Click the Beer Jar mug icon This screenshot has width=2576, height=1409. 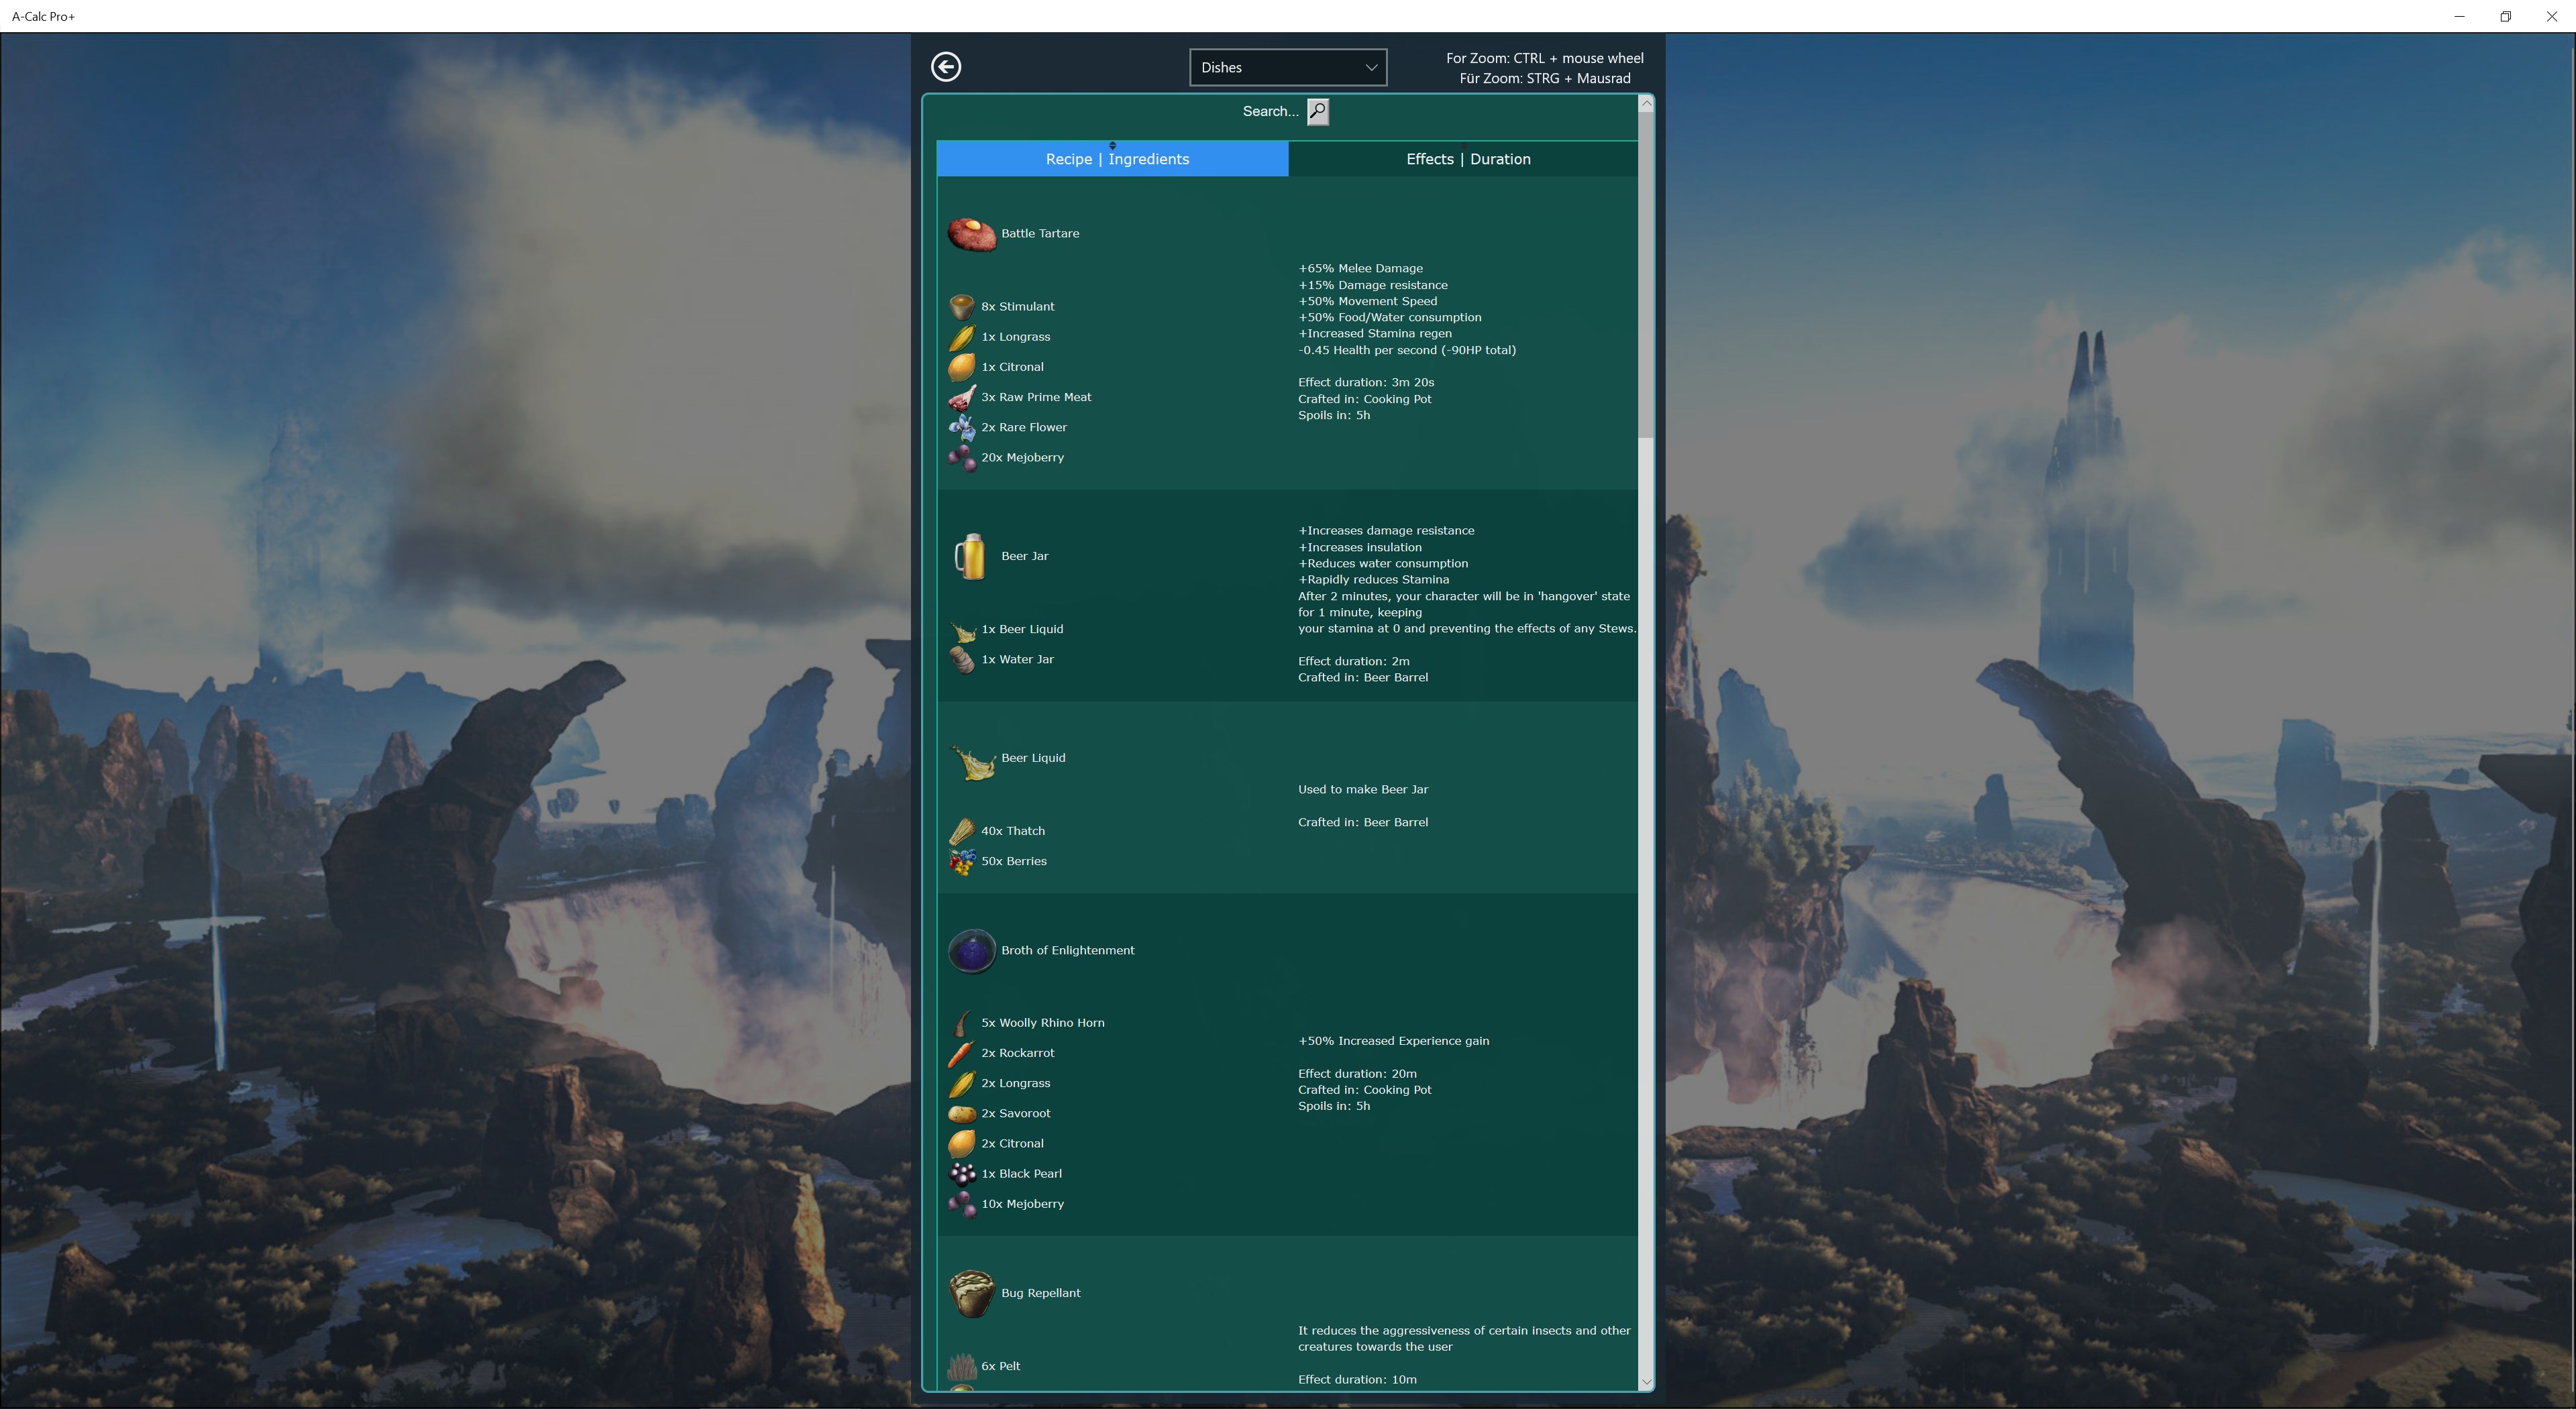click(970, 556)
